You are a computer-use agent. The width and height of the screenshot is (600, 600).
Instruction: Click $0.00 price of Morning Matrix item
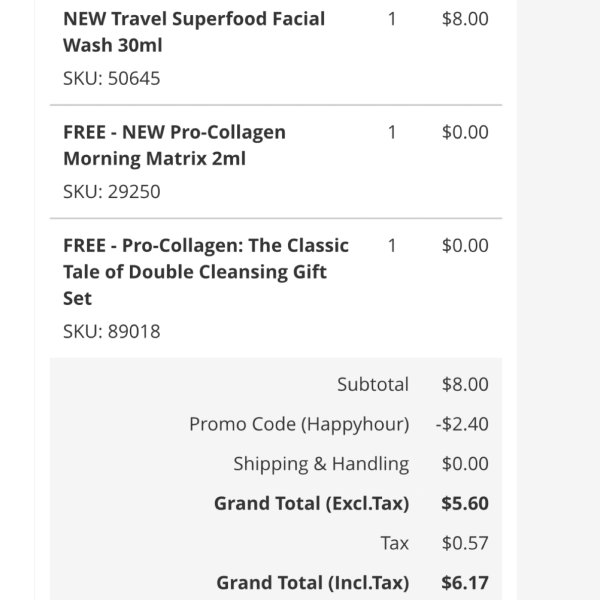click(465, 132)
